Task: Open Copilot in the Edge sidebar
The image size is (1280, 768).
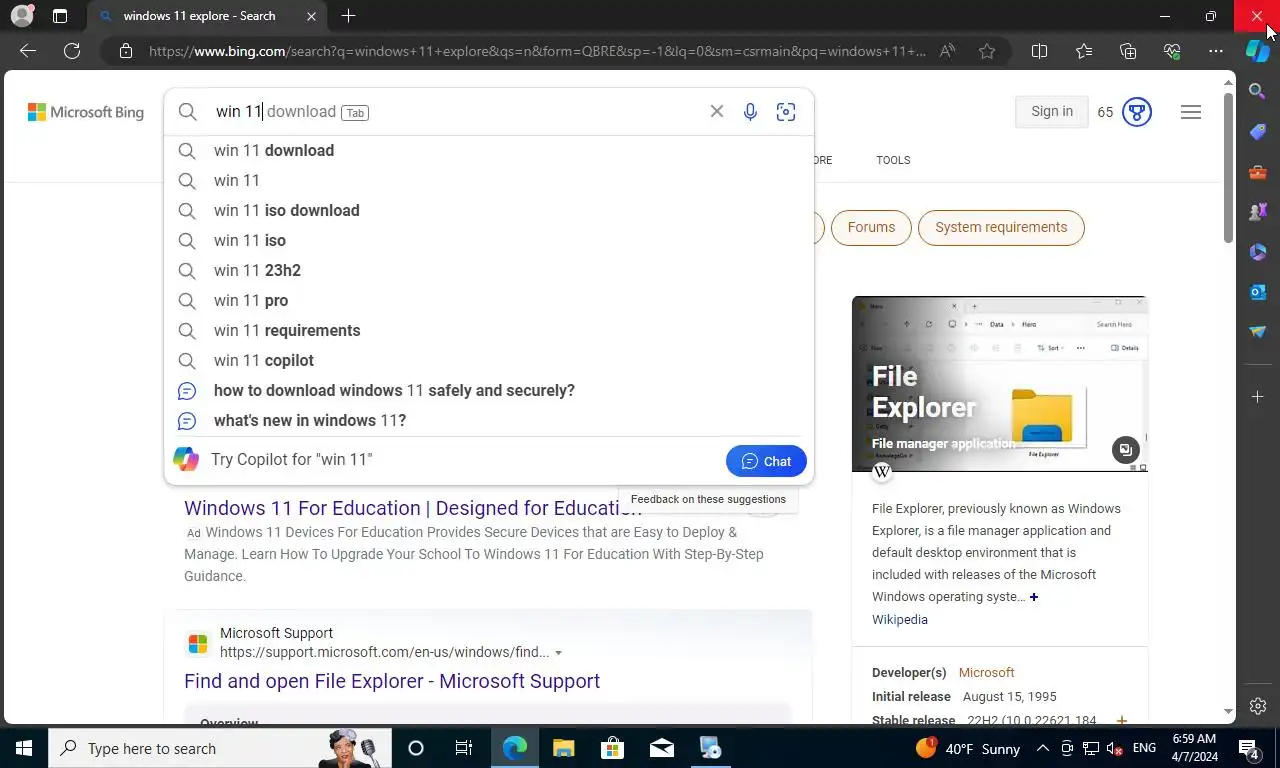Action: 1257,51
